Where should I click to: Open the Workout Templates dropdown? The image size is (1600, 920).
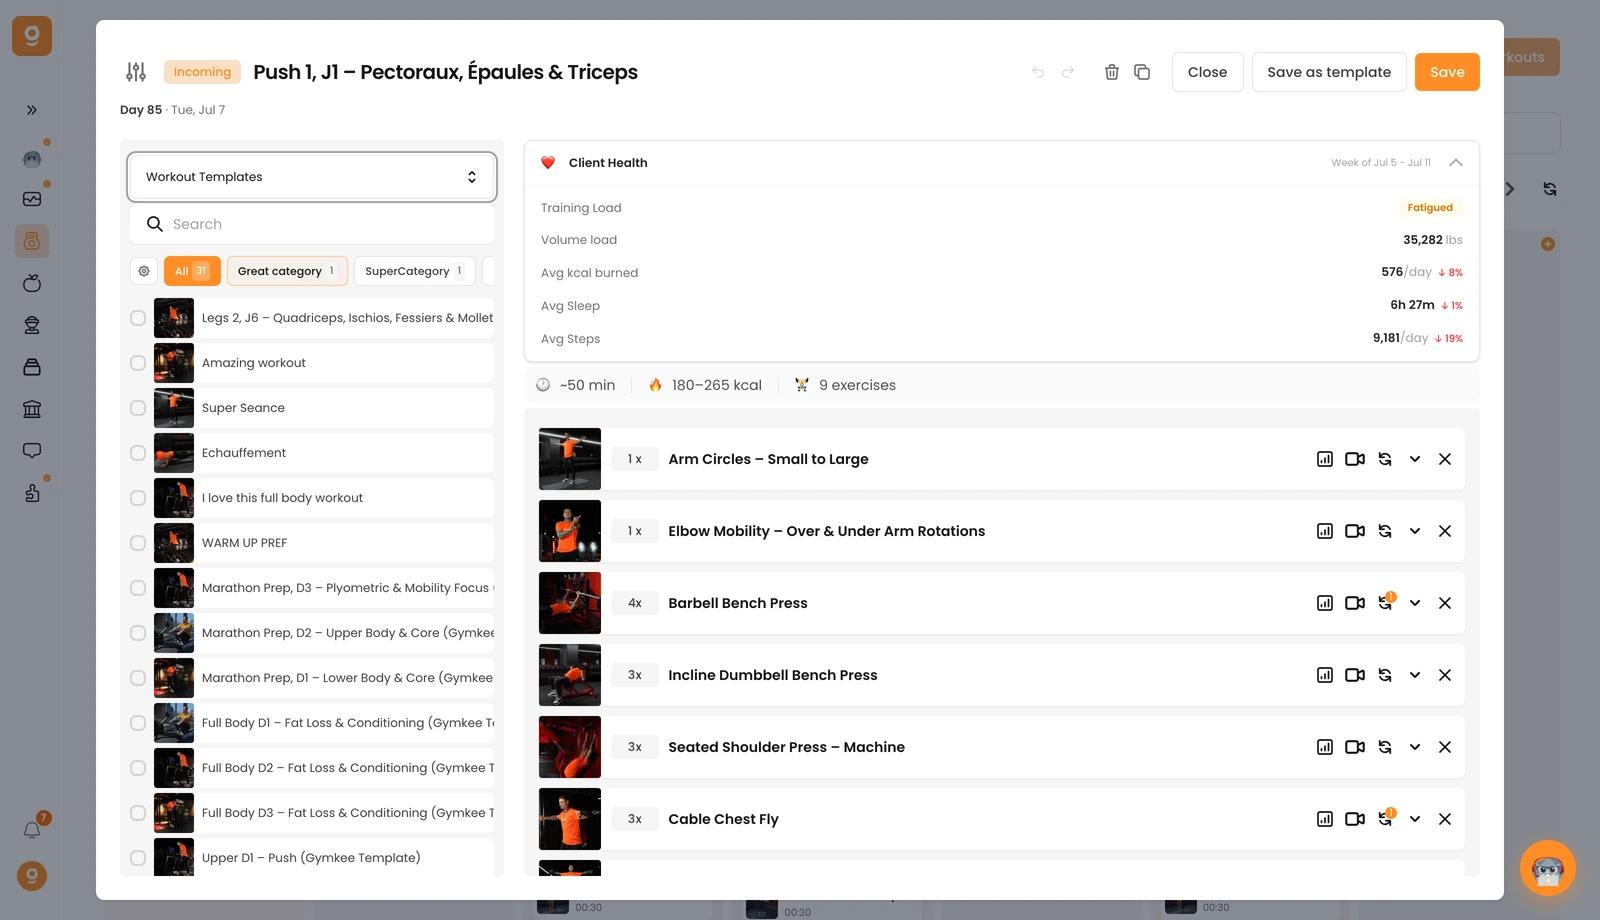tap(312, 177)
